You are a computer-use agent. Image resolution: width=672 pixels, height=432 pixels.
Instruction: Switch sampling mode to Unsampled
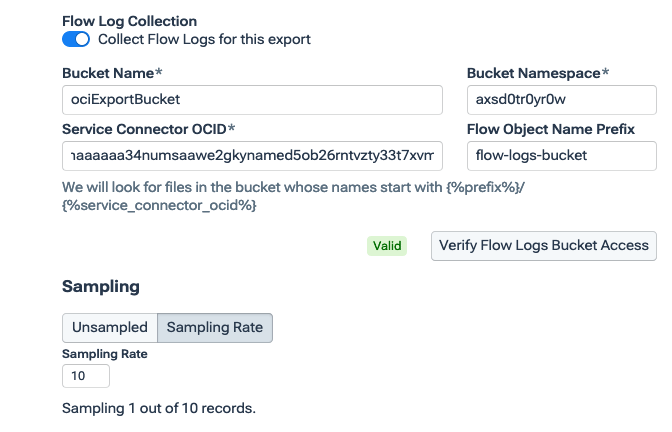pos(110,328)
